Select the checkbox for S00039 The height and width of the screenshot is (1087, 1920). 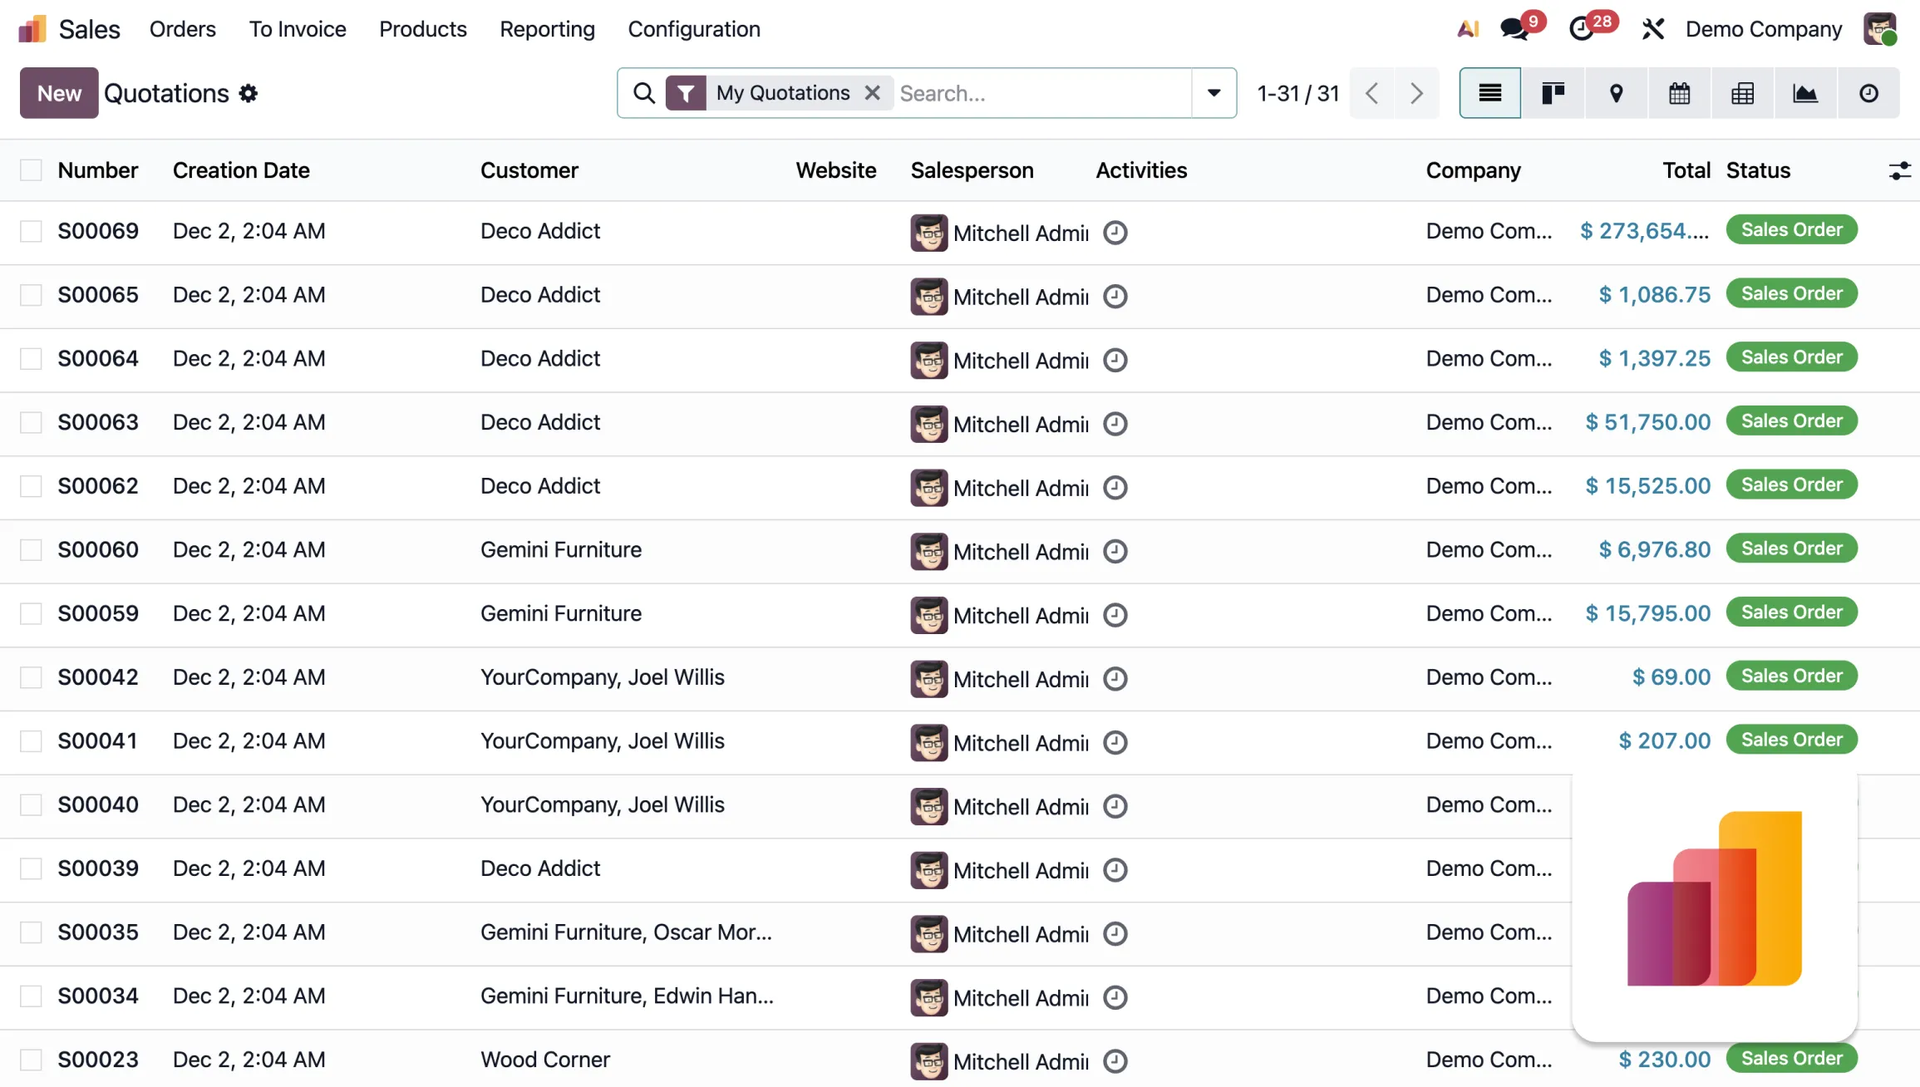point(31,868)
